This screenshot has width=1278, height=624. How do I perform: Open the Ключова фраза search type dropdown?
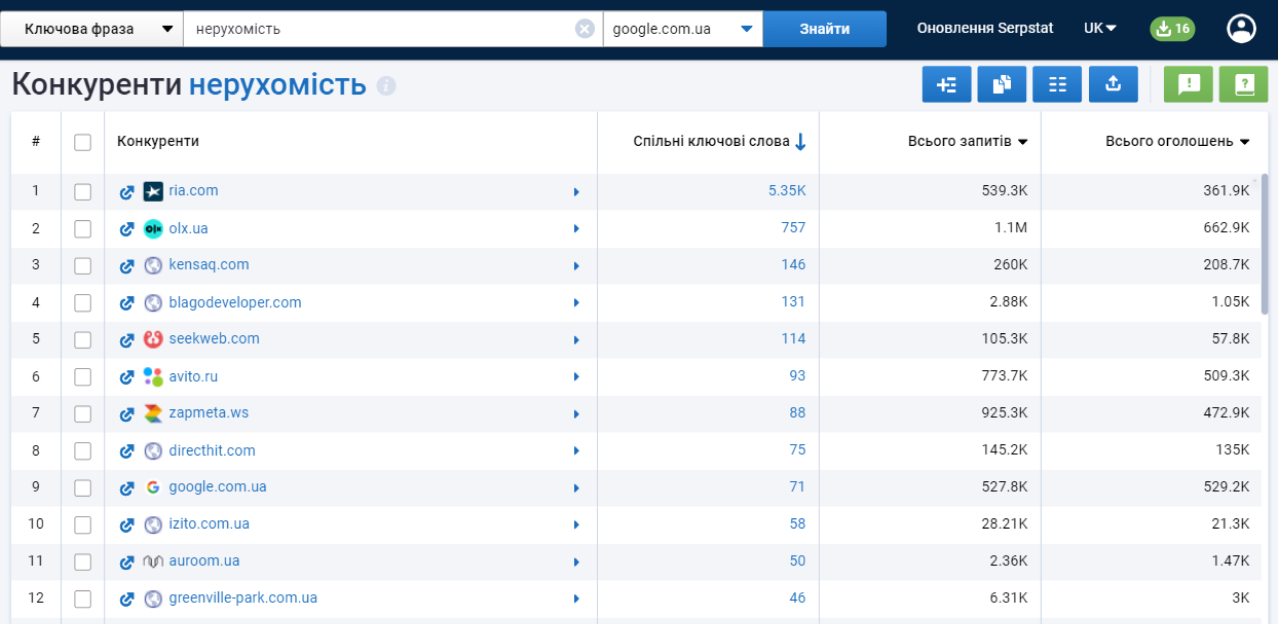pos(92,29)
